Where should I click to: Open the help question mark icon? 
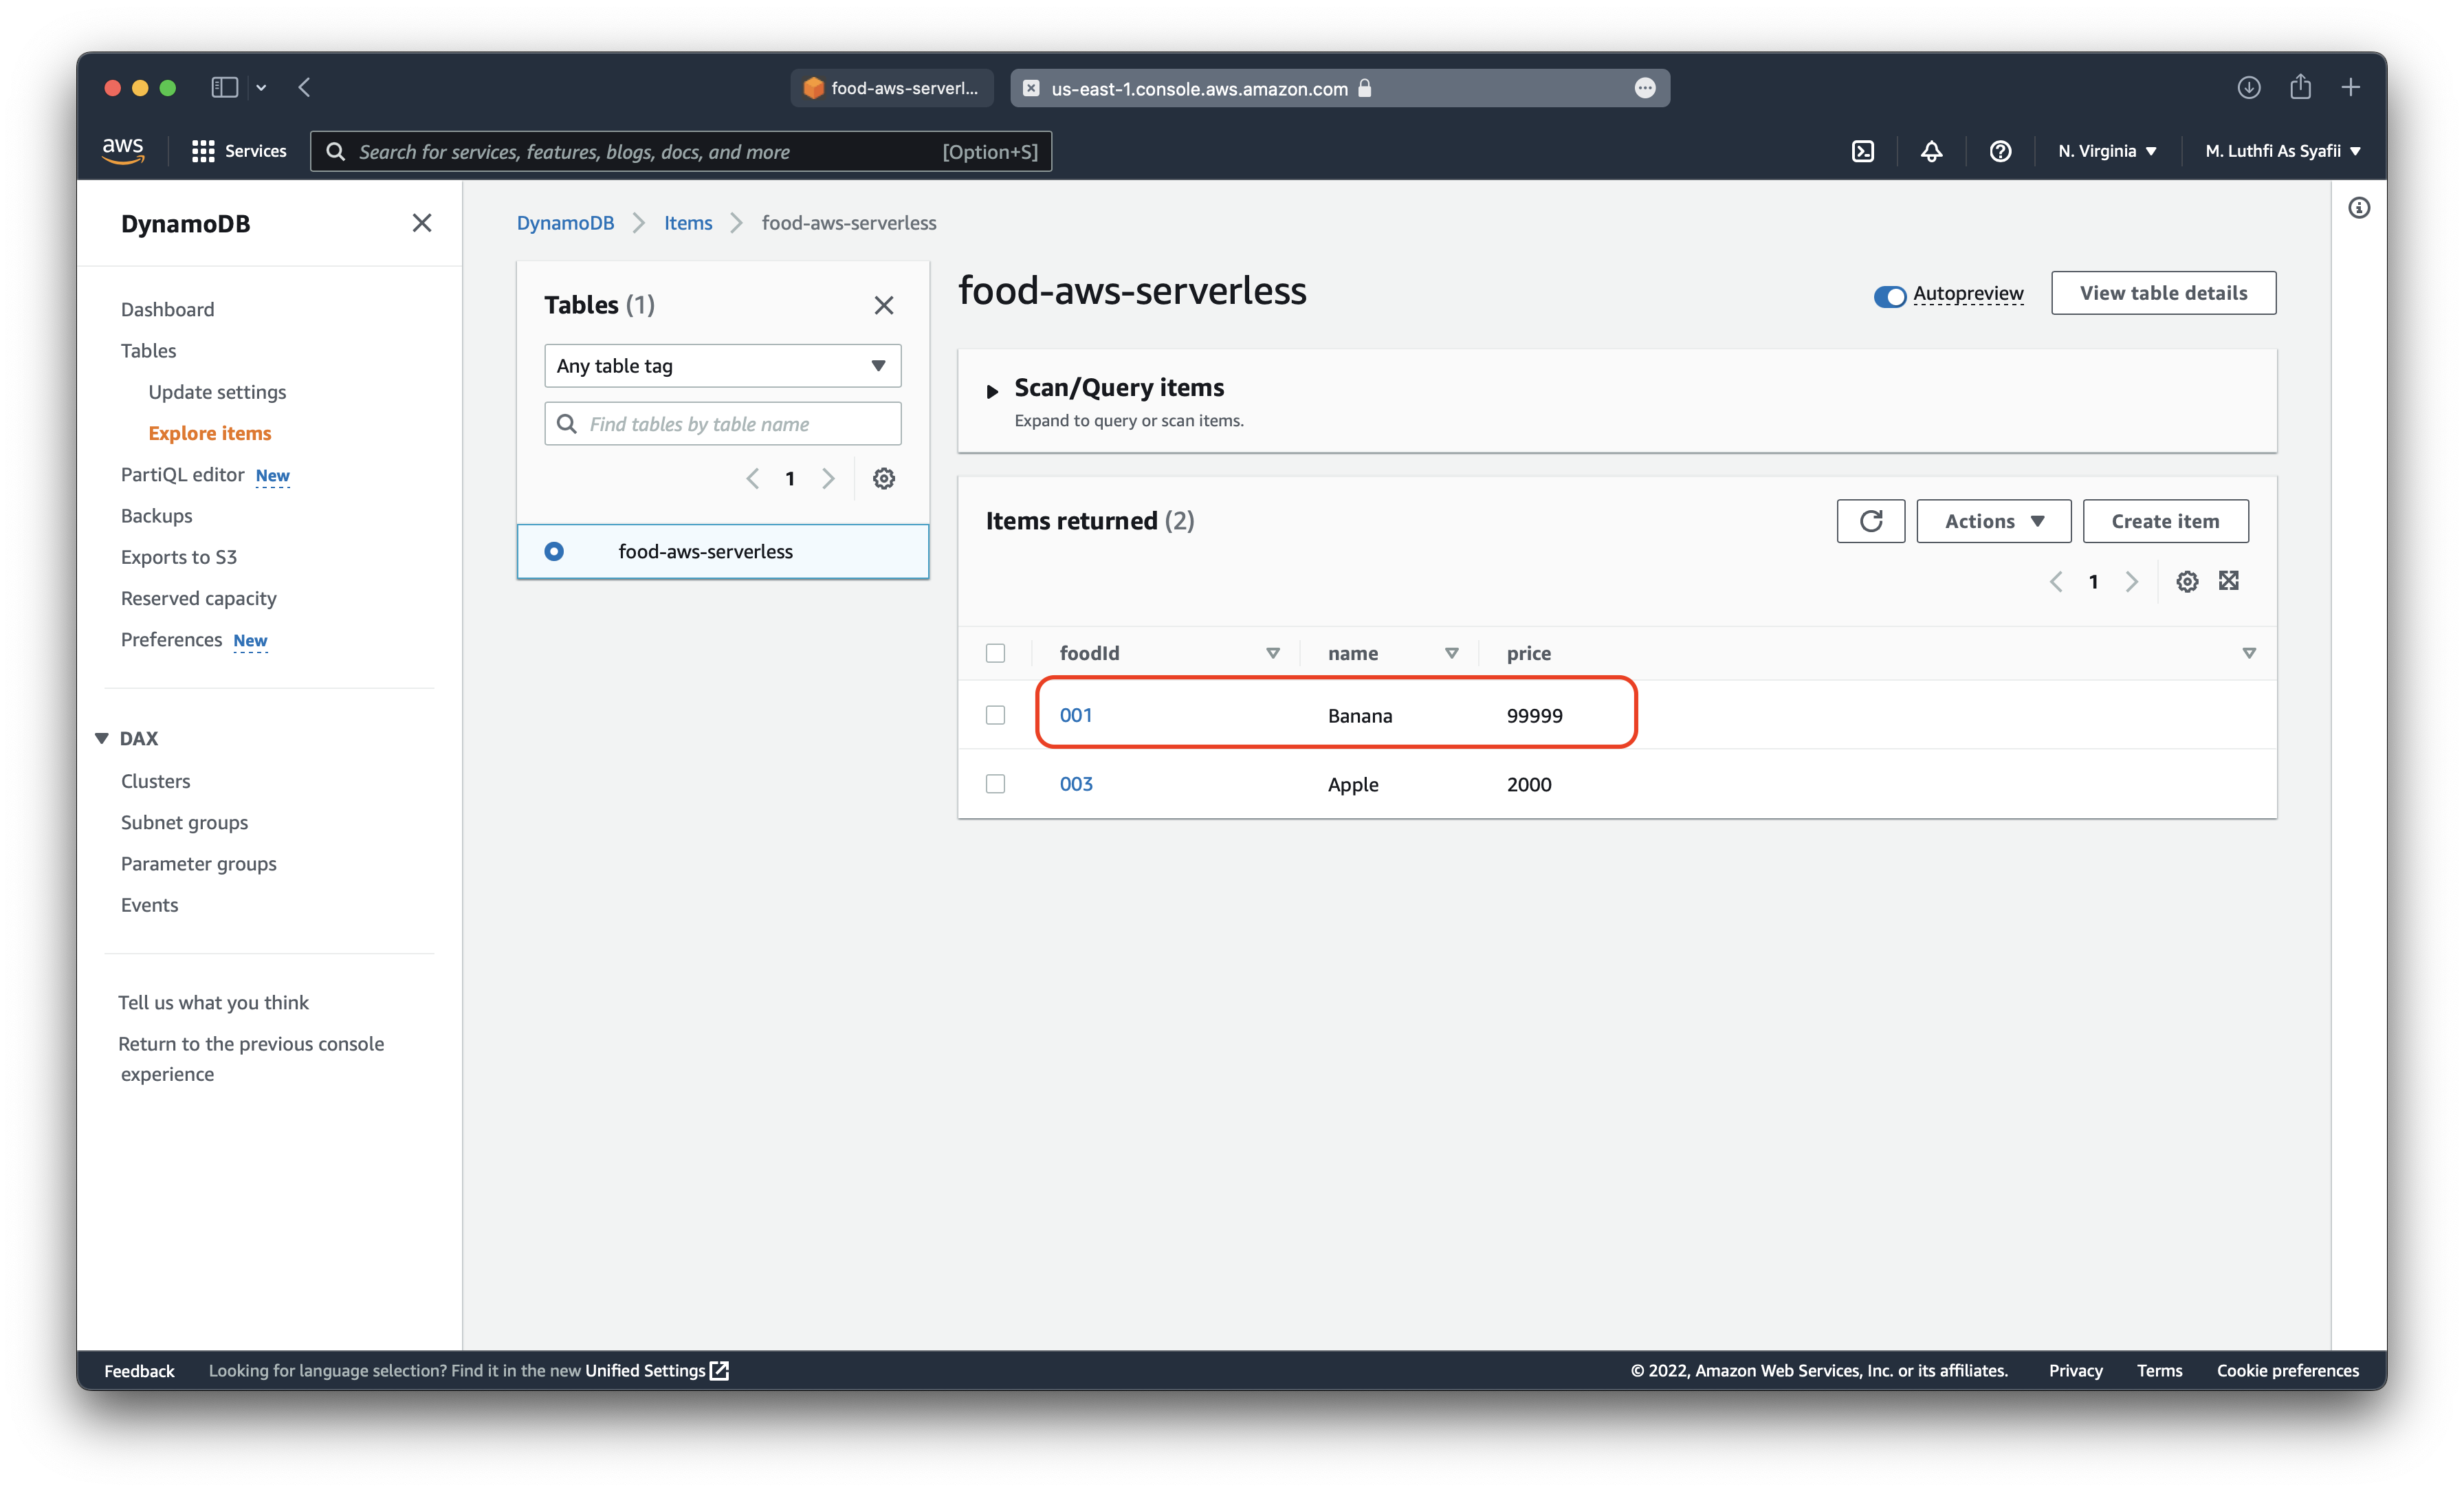coord(1999,151)
